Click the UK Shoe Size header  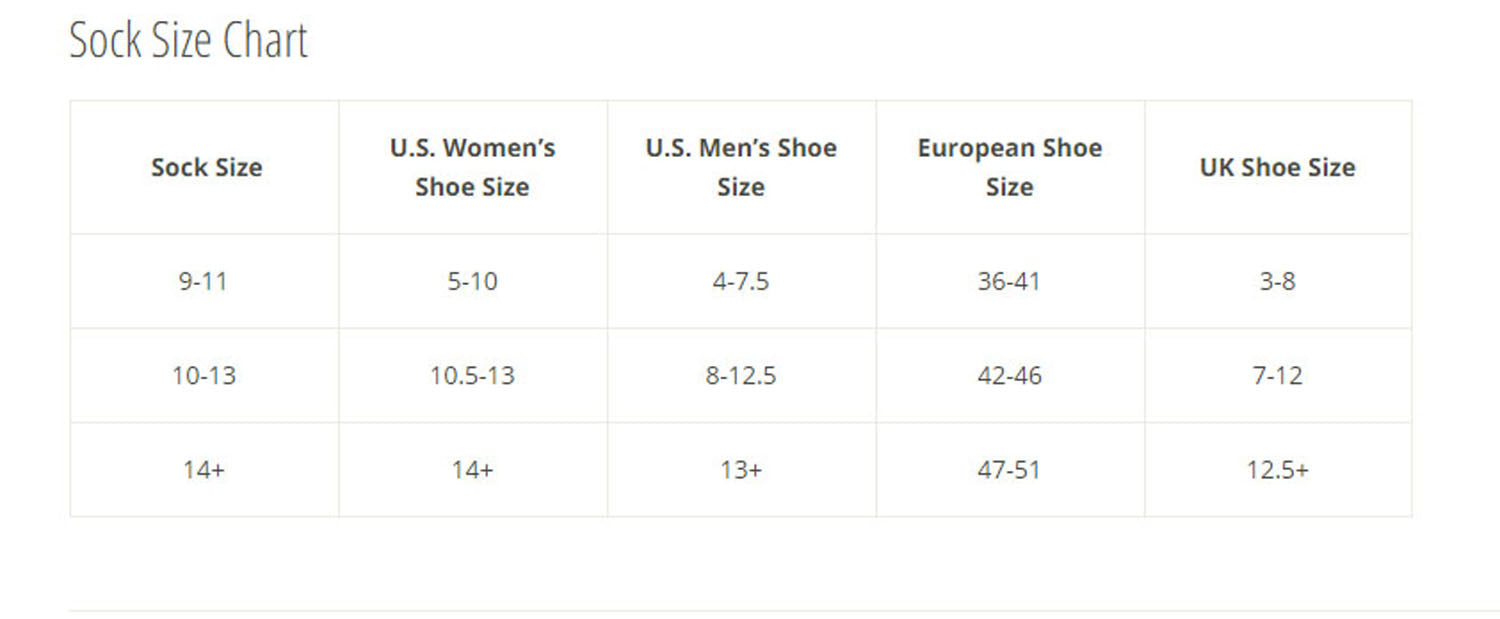1277,167
